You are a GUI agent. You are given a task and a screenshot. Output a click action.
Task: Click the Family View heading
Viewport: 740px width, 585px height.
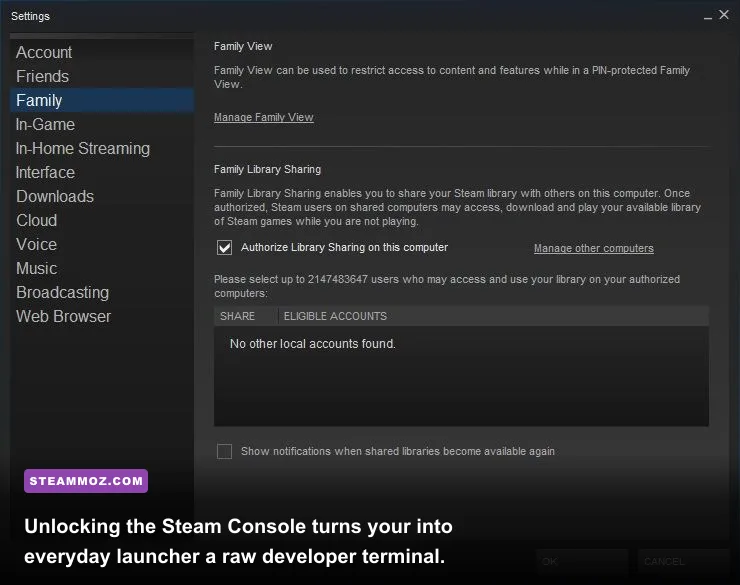(x=243, y=46)
